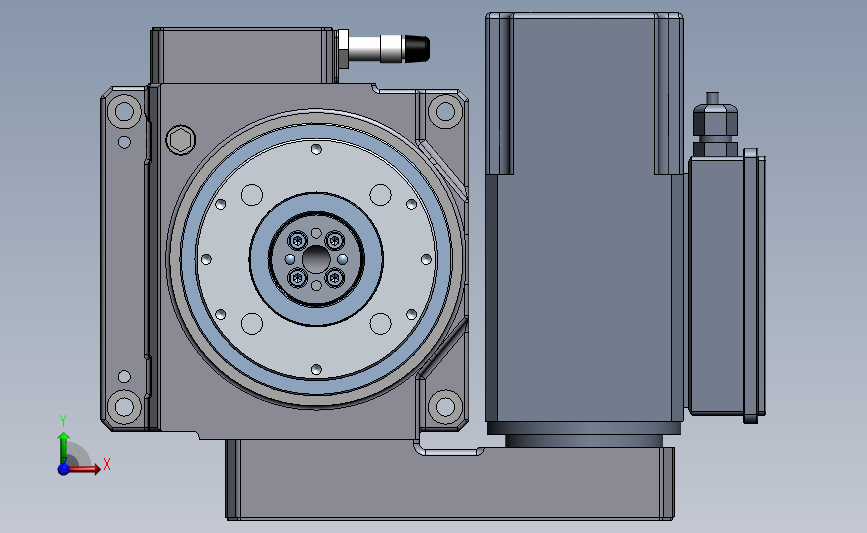Image resolution: width=867 pixels, height=533 pixels.
Task: Select the center bore of the rotary table
Action: tap(316, 259)
